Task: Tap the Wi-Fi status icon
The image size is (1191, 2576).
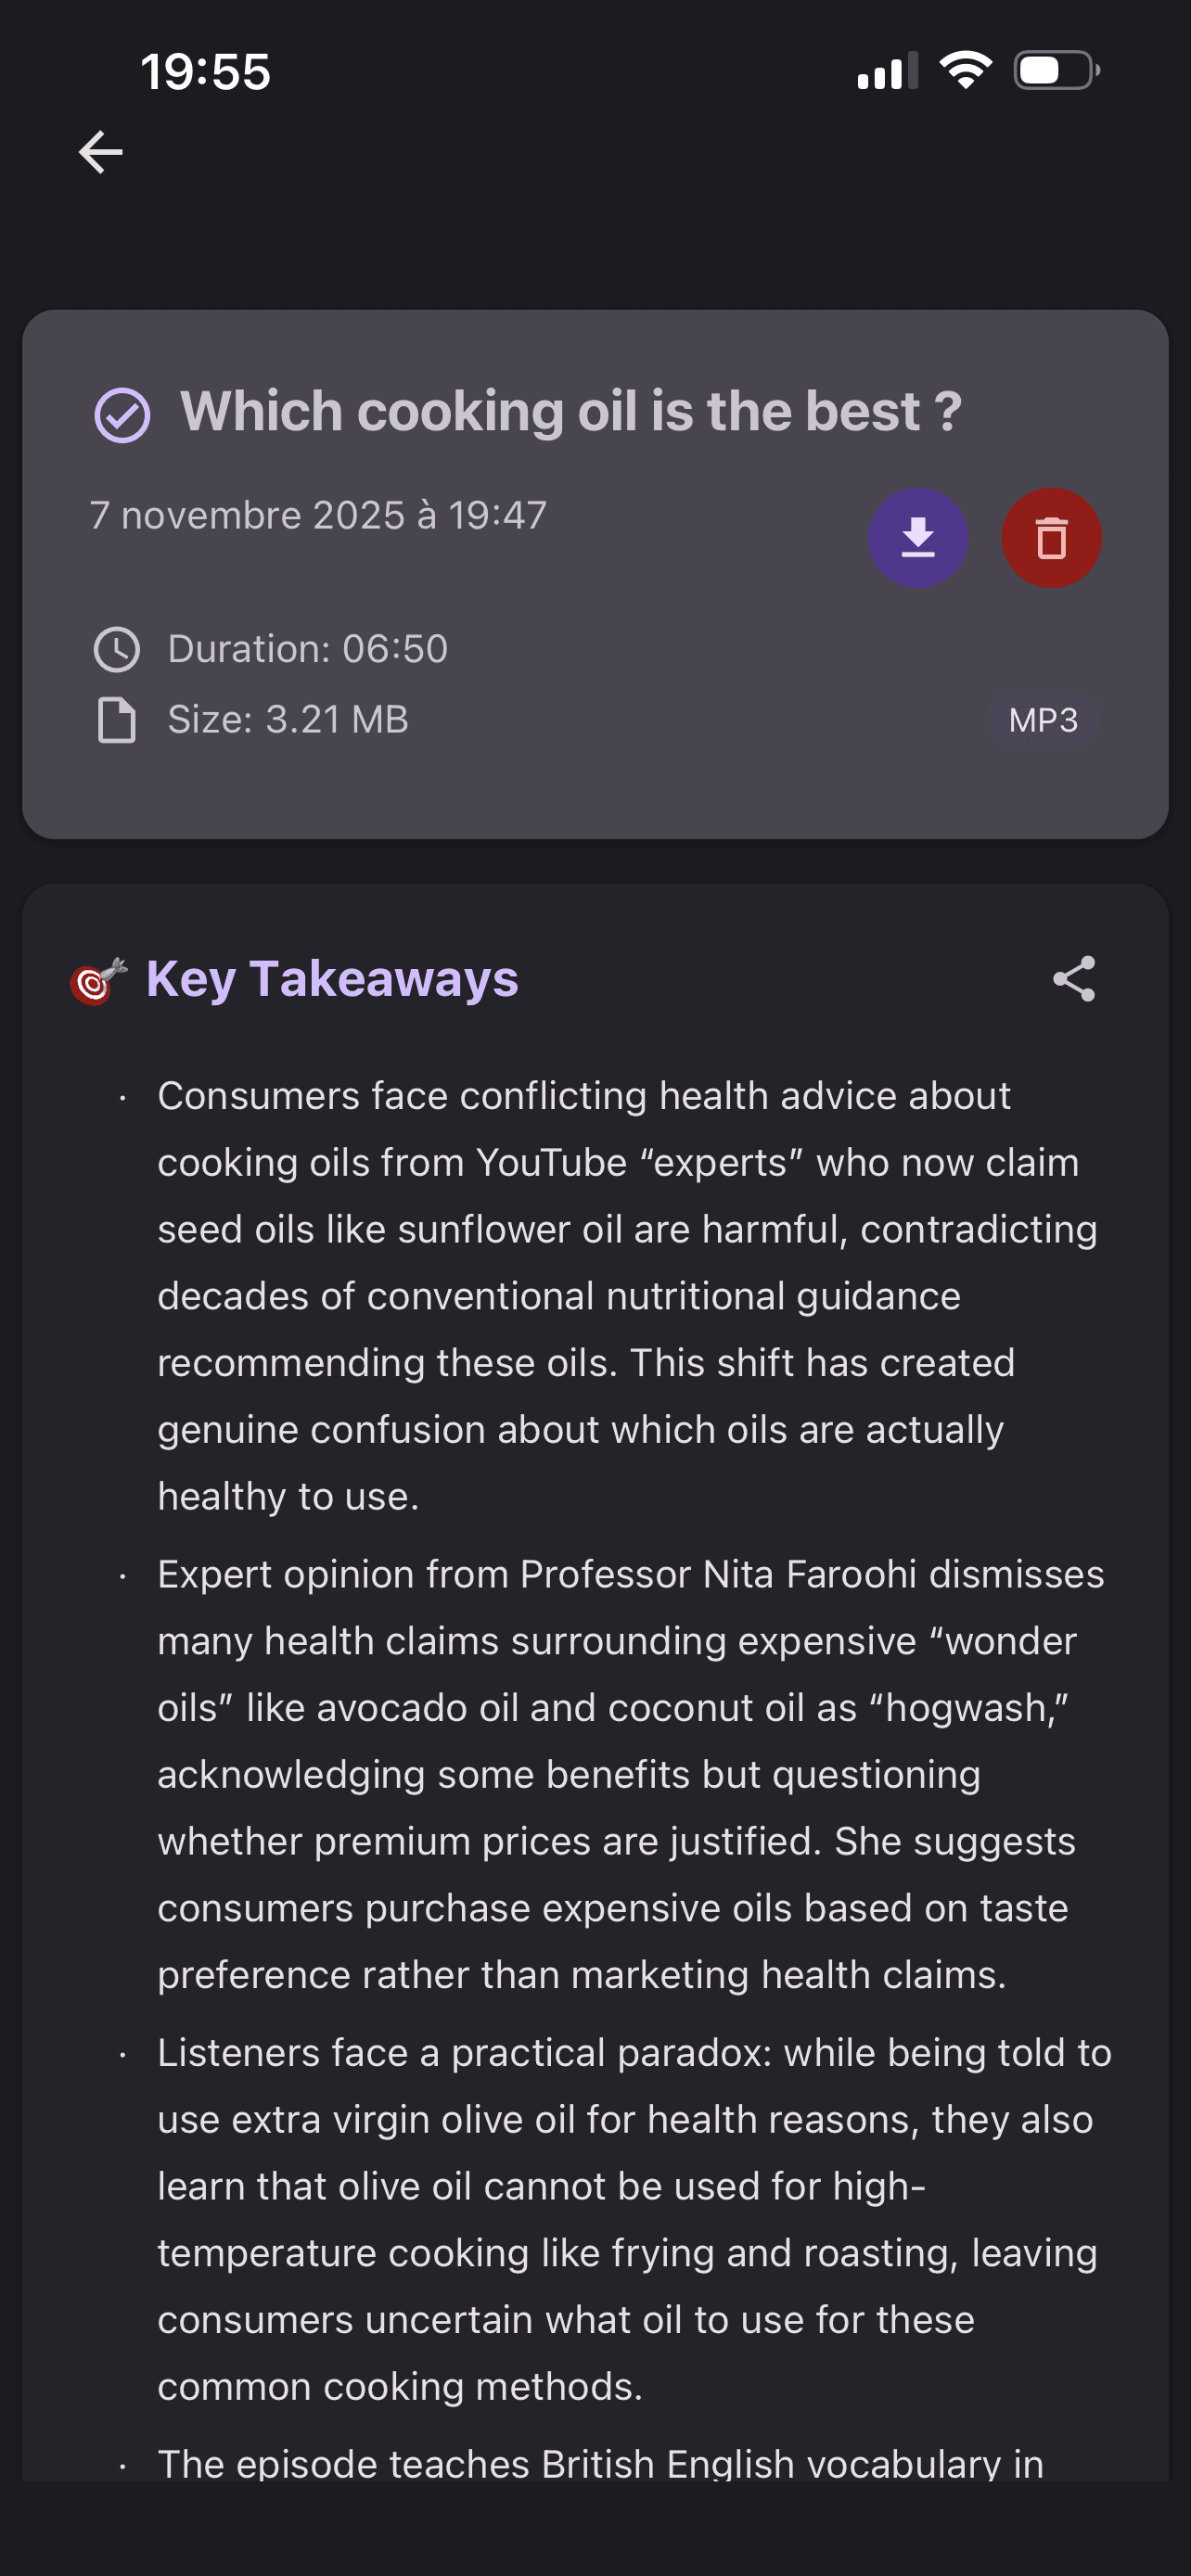Action: tap(965, 71)
